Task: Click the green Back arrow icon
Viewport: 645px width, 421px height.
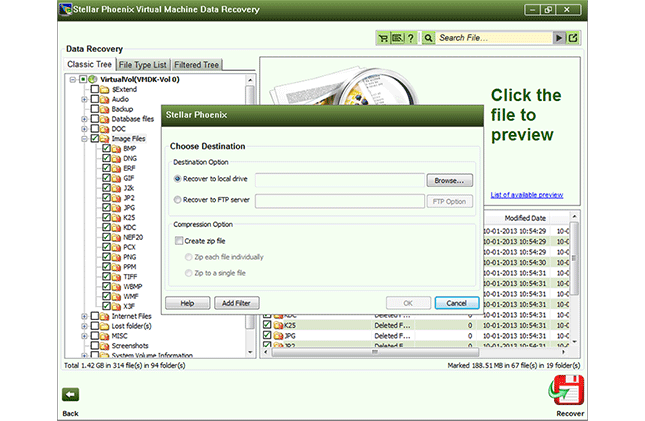Action: [70, 395]
